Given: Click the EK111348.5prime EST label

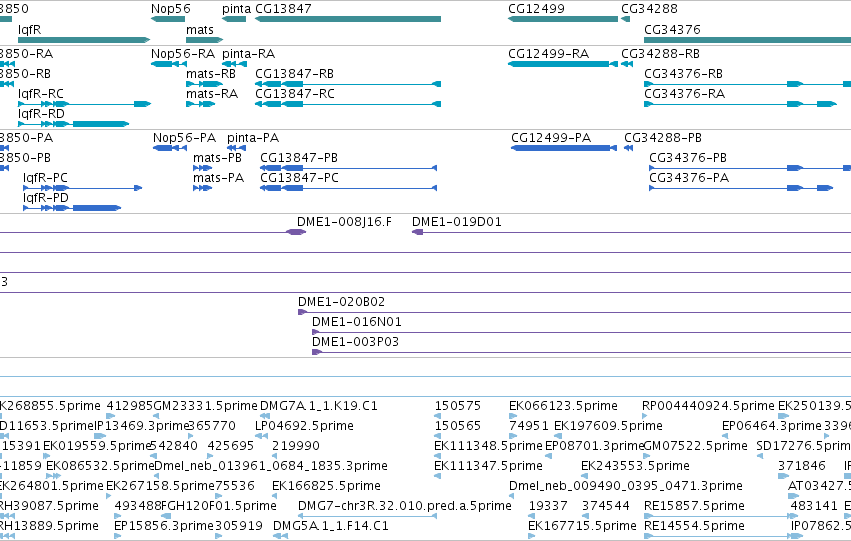Looking at the screenshot, I should point(488,446).
